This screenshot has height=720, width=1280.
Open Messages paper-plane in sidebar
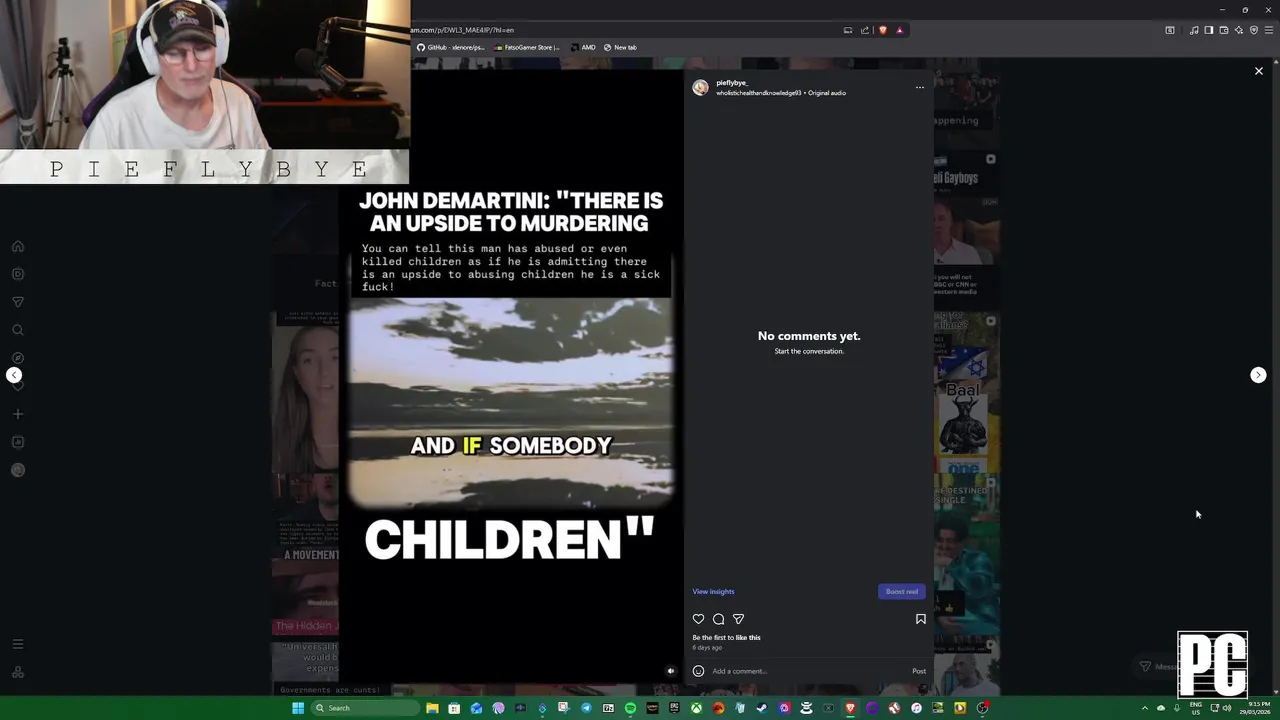pyautogui.click(x=18, y=302)
